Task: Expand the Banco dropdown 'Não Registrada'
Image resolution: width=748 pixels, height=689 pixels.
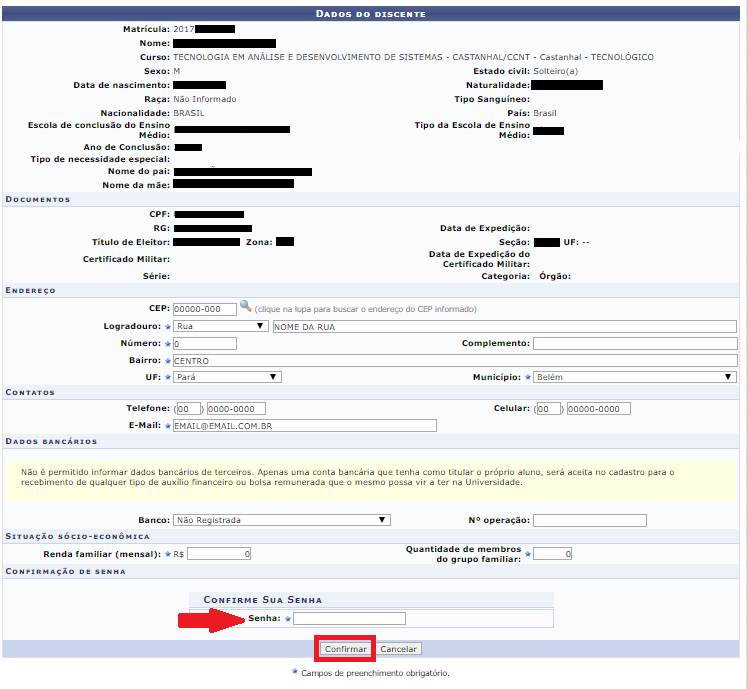Action: 281,520
